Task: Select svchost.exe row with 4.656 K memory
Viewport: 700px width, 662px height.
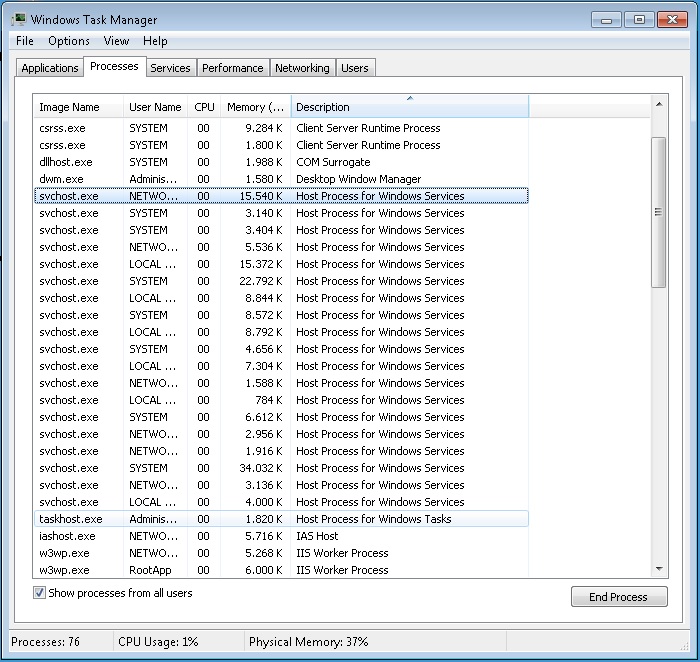Action: [281, 349]
